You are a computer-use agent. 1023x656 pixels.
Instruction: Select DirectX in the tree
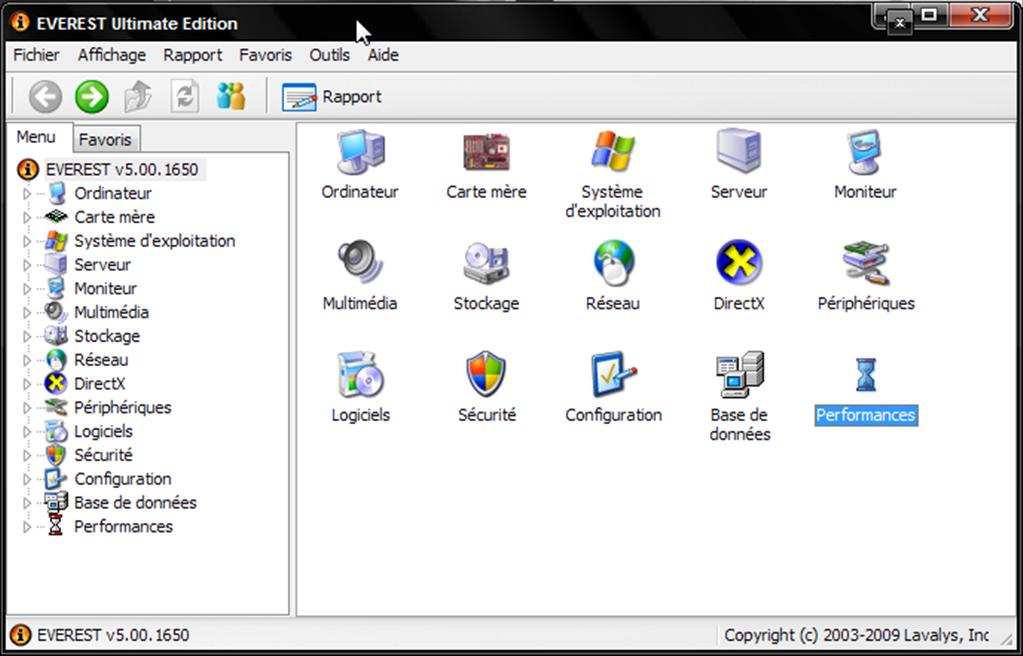point(100,384)
